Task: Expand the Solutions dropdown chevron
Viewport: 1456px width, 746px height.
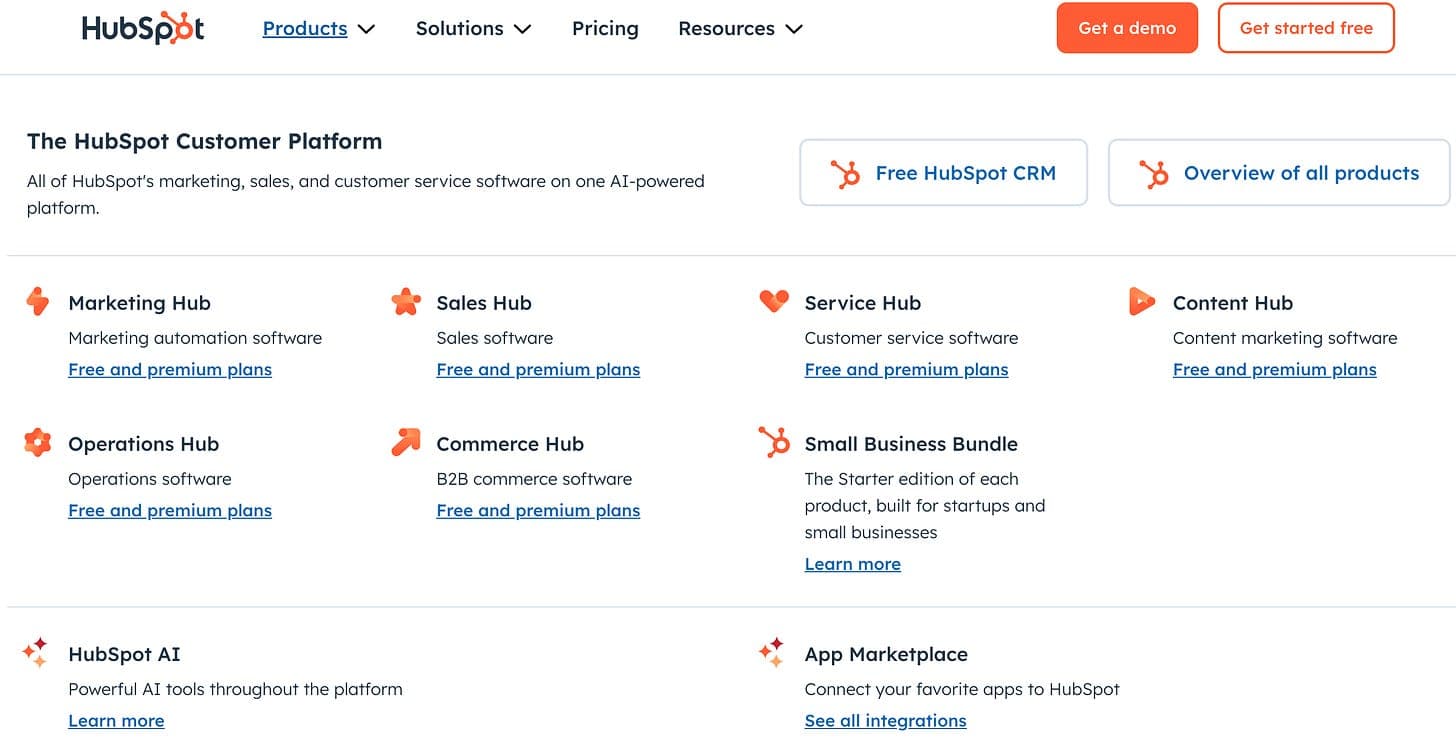Action: [522, 29]
